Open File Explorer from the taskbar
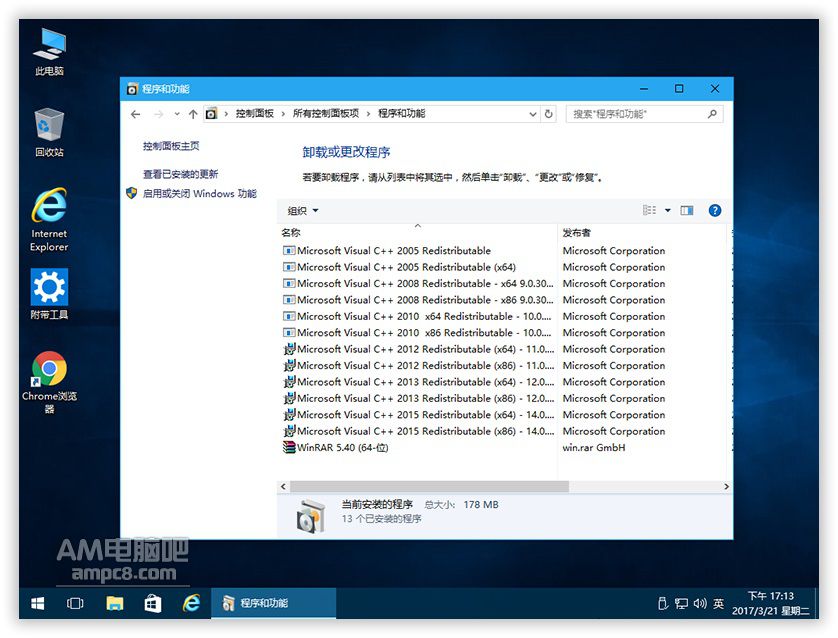 click(114, 604)
